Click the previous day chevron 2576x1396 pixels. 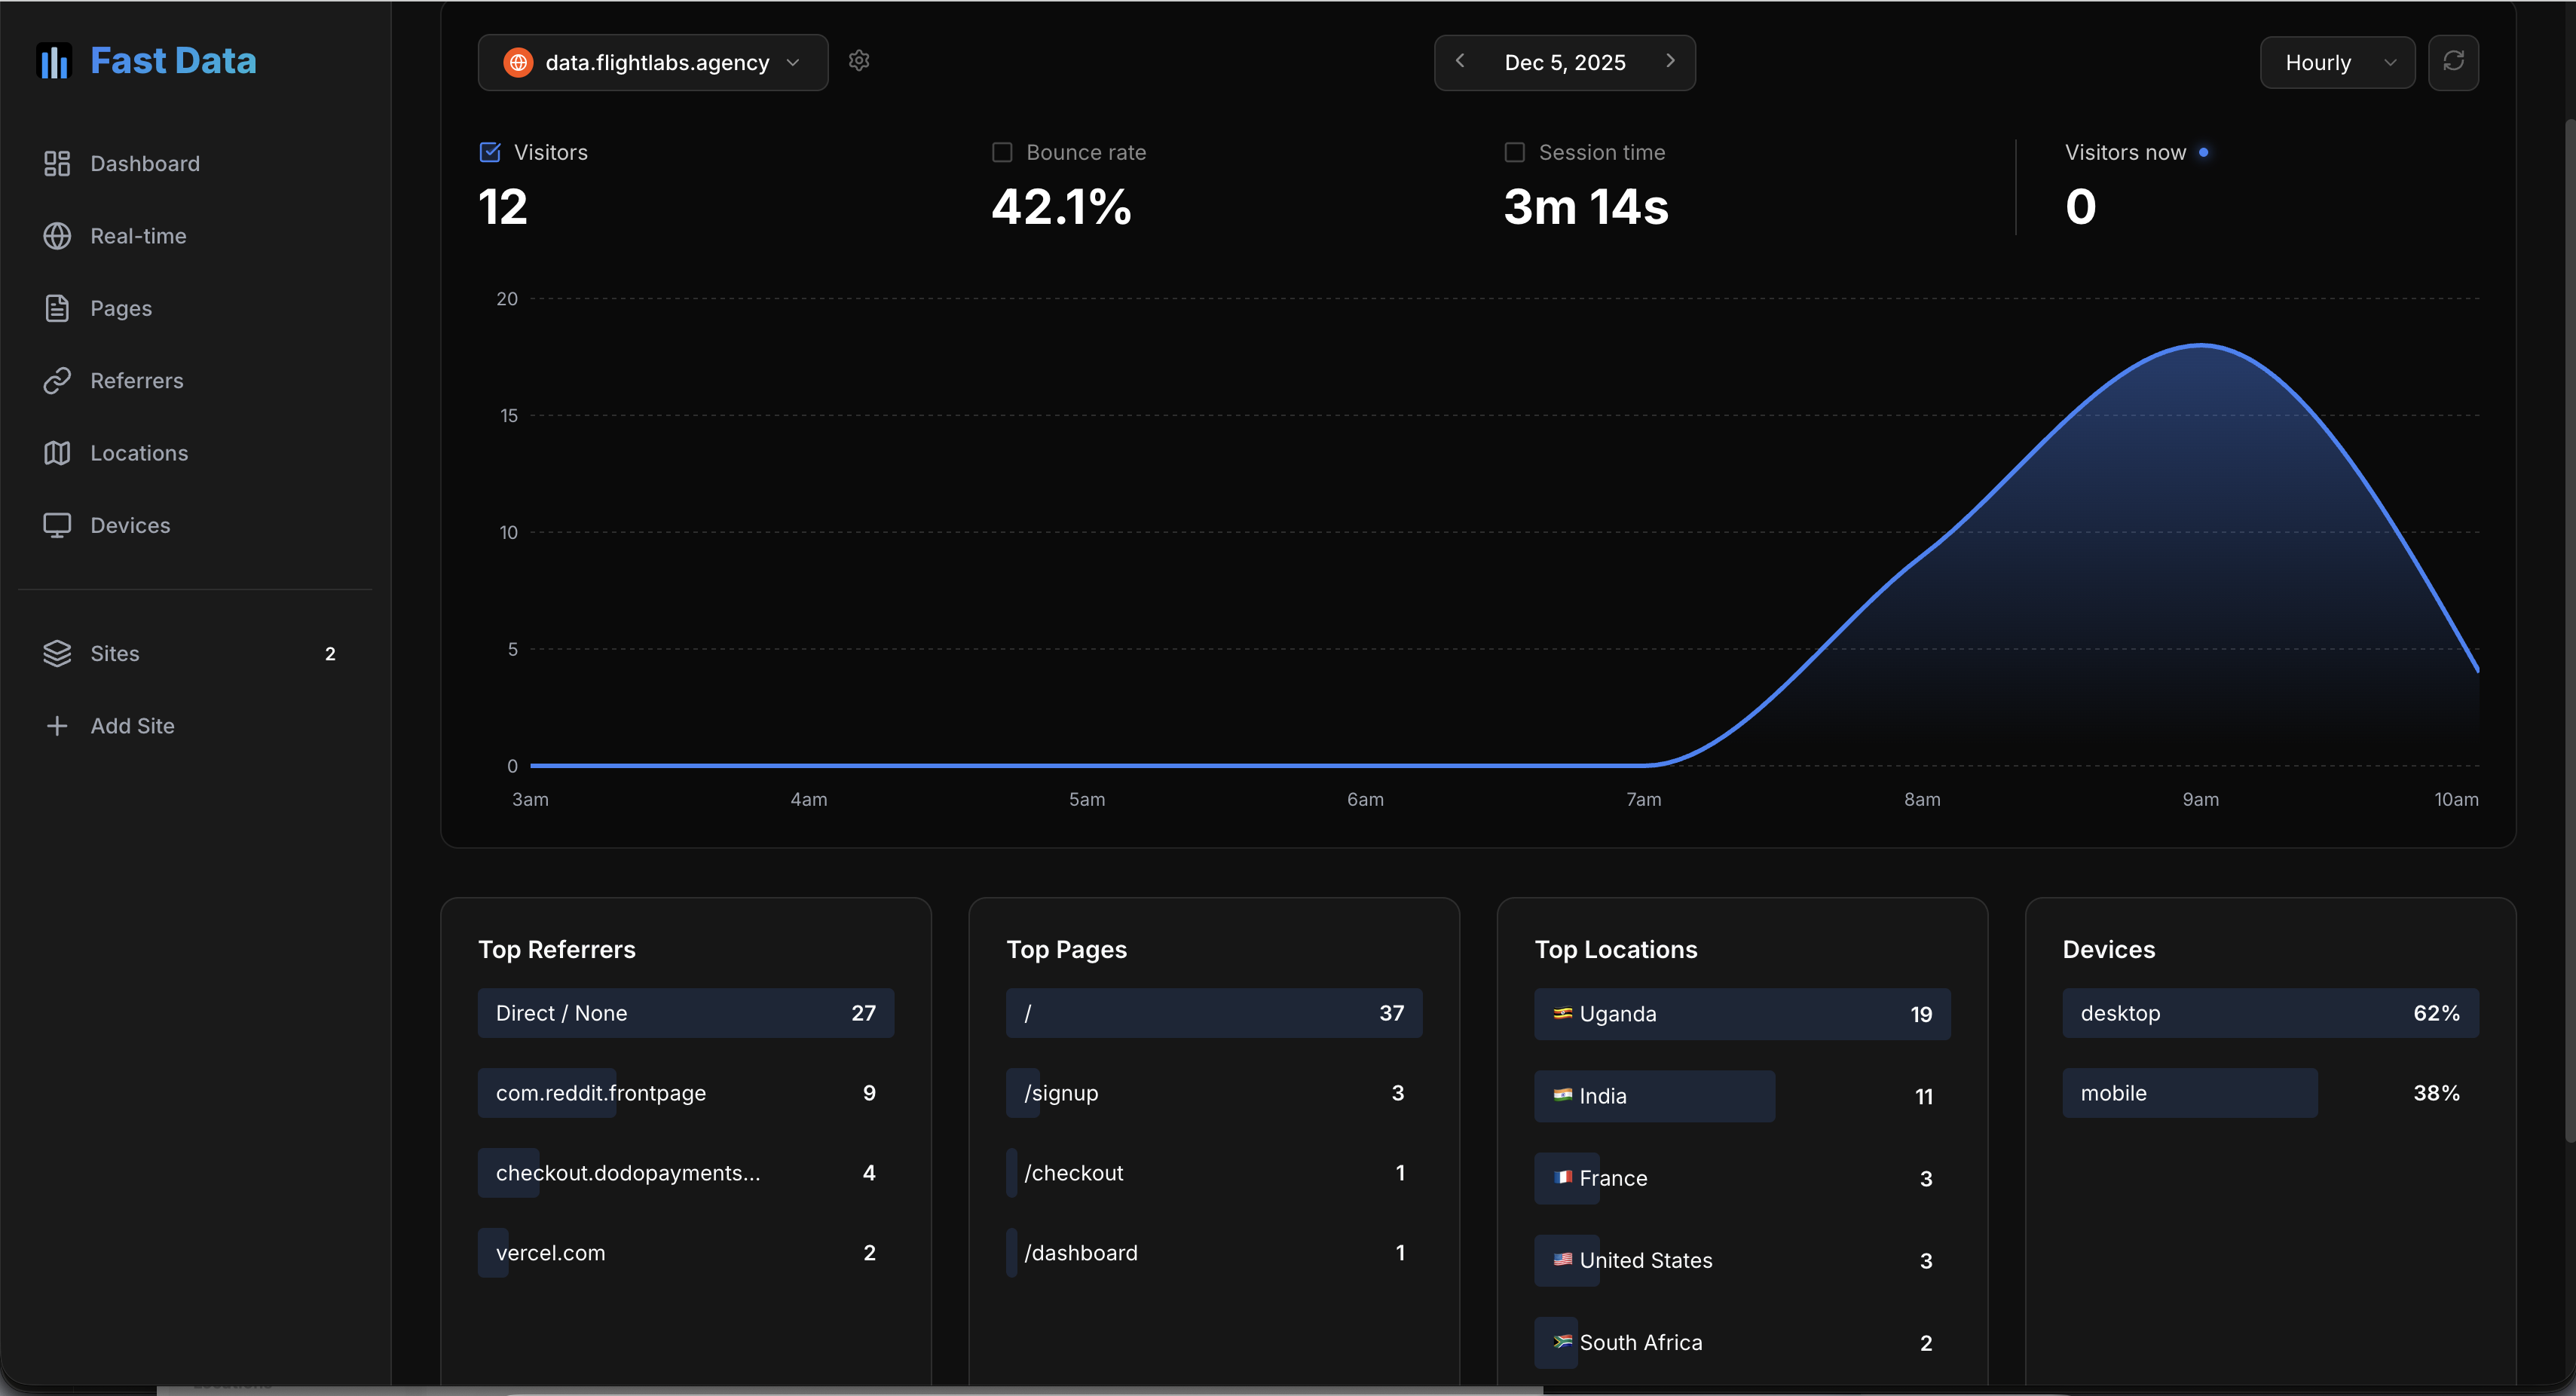click(1460, 61)
